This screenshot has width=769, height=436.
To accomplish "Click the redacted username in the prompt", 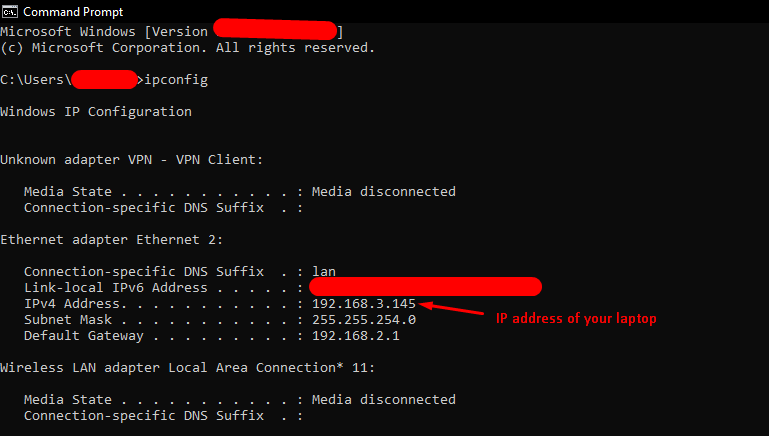I will pyautogui.click(x=103, y=79).
